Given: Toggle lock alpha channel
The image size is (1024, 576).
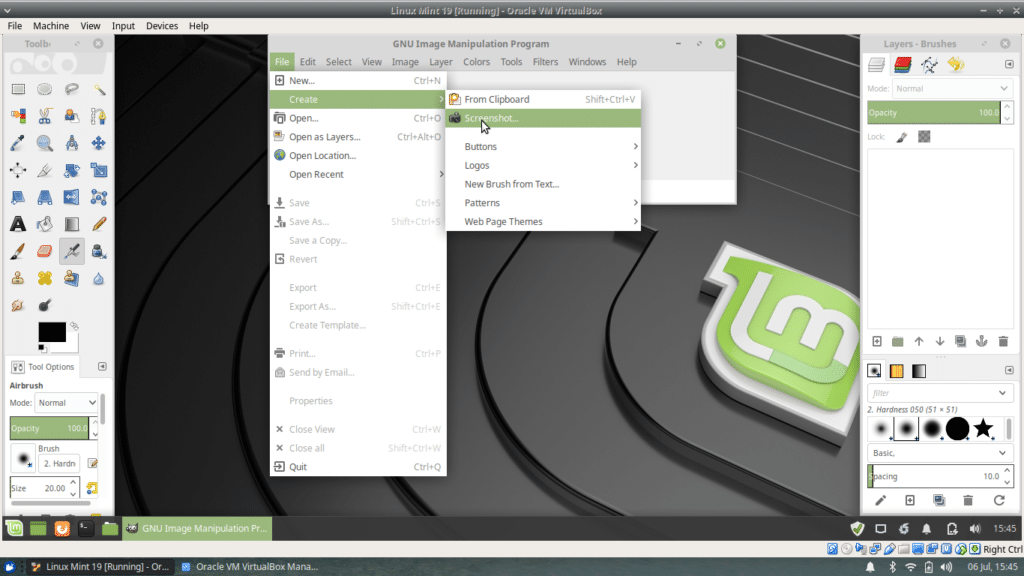Looking at the screenshot, I should pos(923,135).
